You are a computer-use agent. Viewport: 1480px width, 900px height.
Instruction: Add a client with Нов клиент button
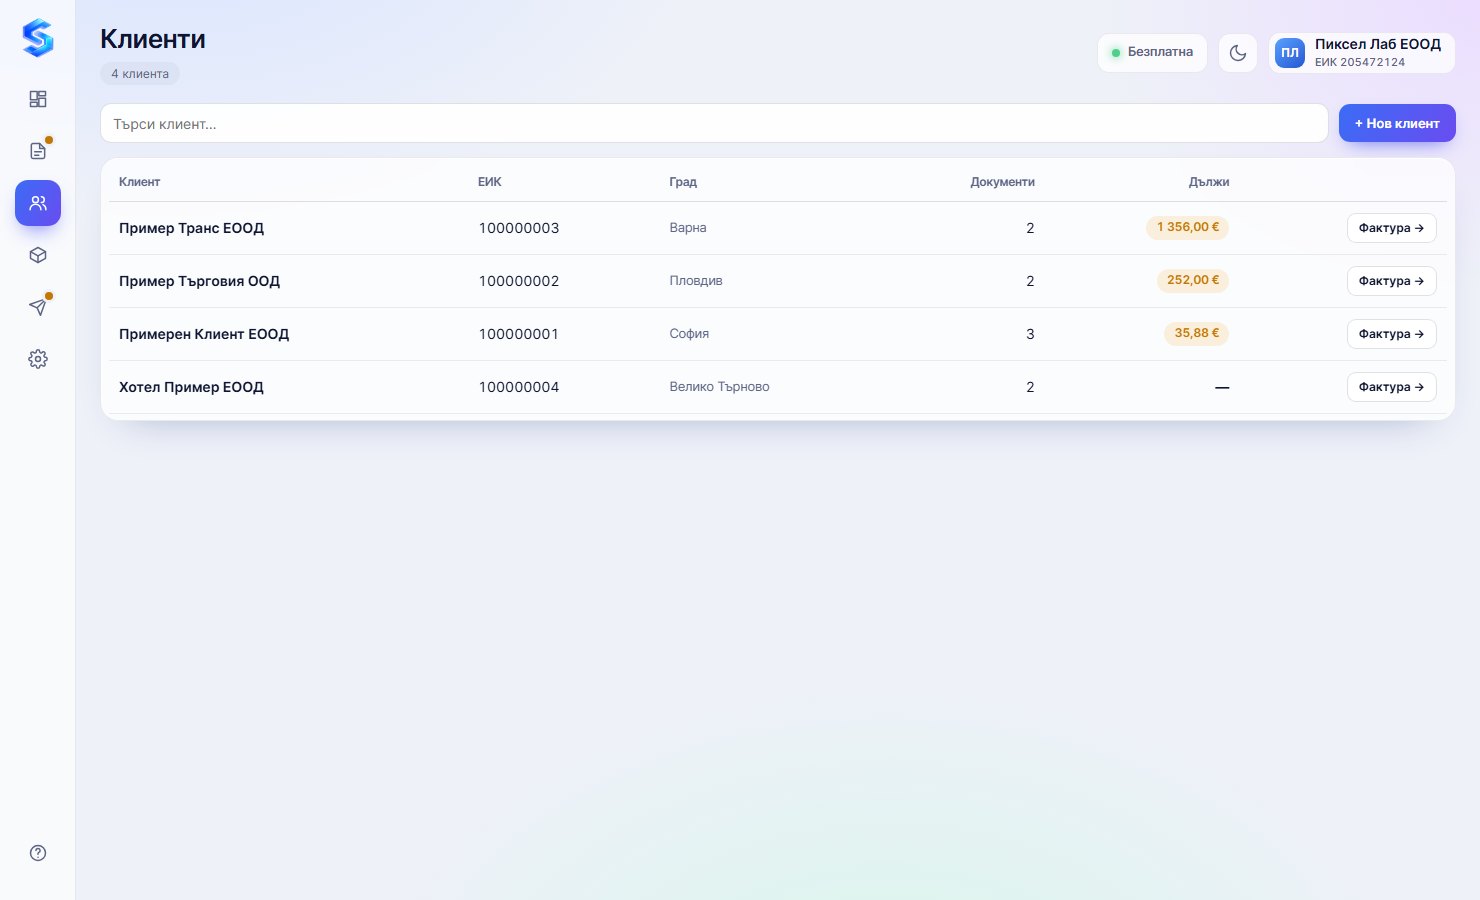(1397, 123)
